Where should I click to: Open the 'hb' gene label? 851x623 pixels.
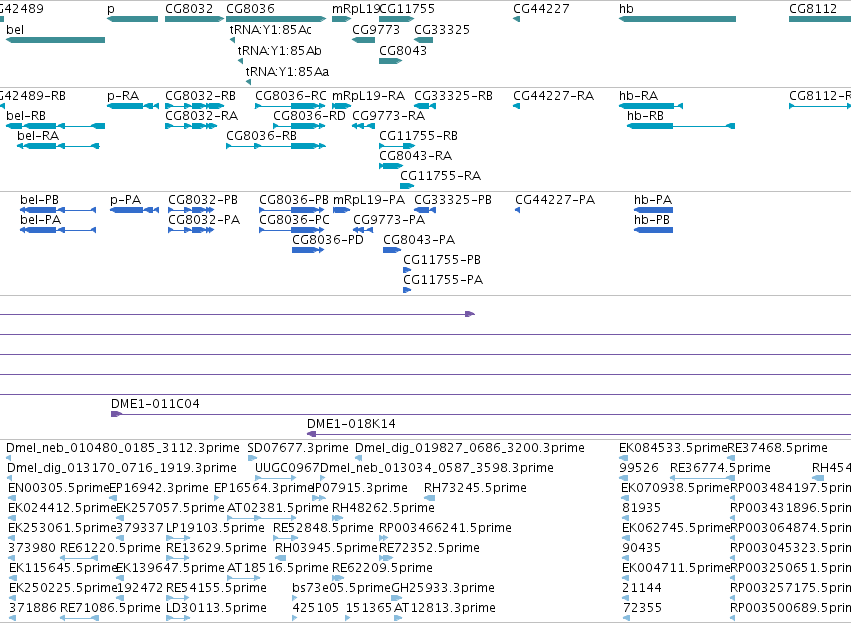pyautogui.click(x=626, y=9)
